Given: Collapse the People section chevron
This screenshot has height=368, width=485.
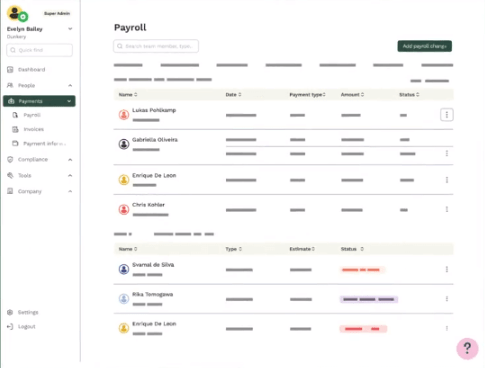Looking at the screenshot, I should point(70,85).
